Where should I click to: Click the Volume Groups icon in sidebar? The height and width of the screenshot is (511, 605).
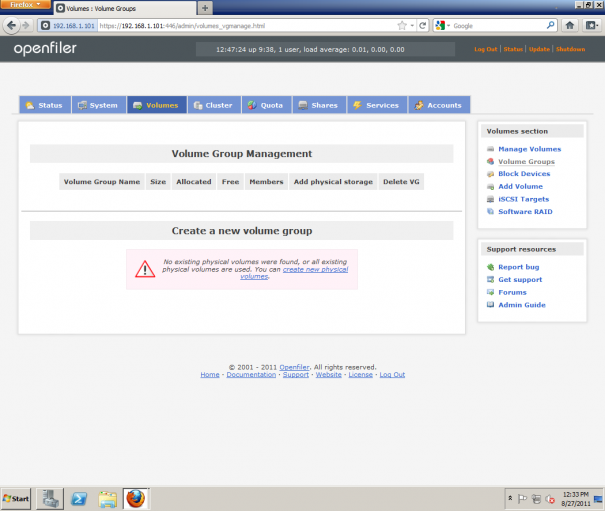pyautogui.click(x=490, y=161)
